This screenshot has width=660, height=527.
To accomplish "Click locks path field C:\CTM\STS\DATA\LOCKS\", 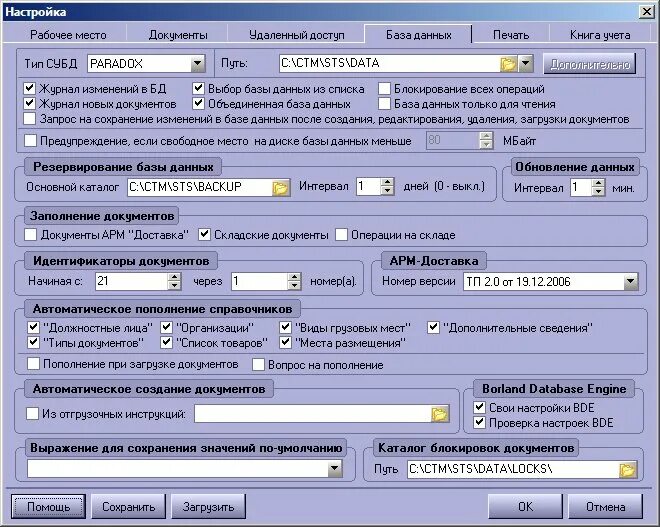I will click(x=513, y=469).
